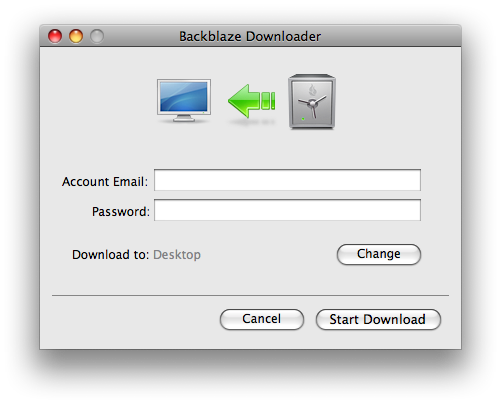
Task: Focus the Account Email input field
Action: (287, 180)
